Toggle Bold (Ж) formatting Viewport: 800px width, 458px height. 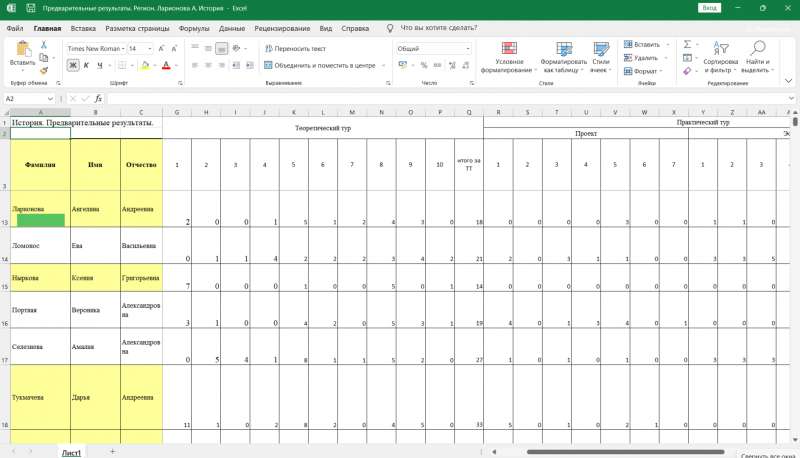click(x=73, y=65)
